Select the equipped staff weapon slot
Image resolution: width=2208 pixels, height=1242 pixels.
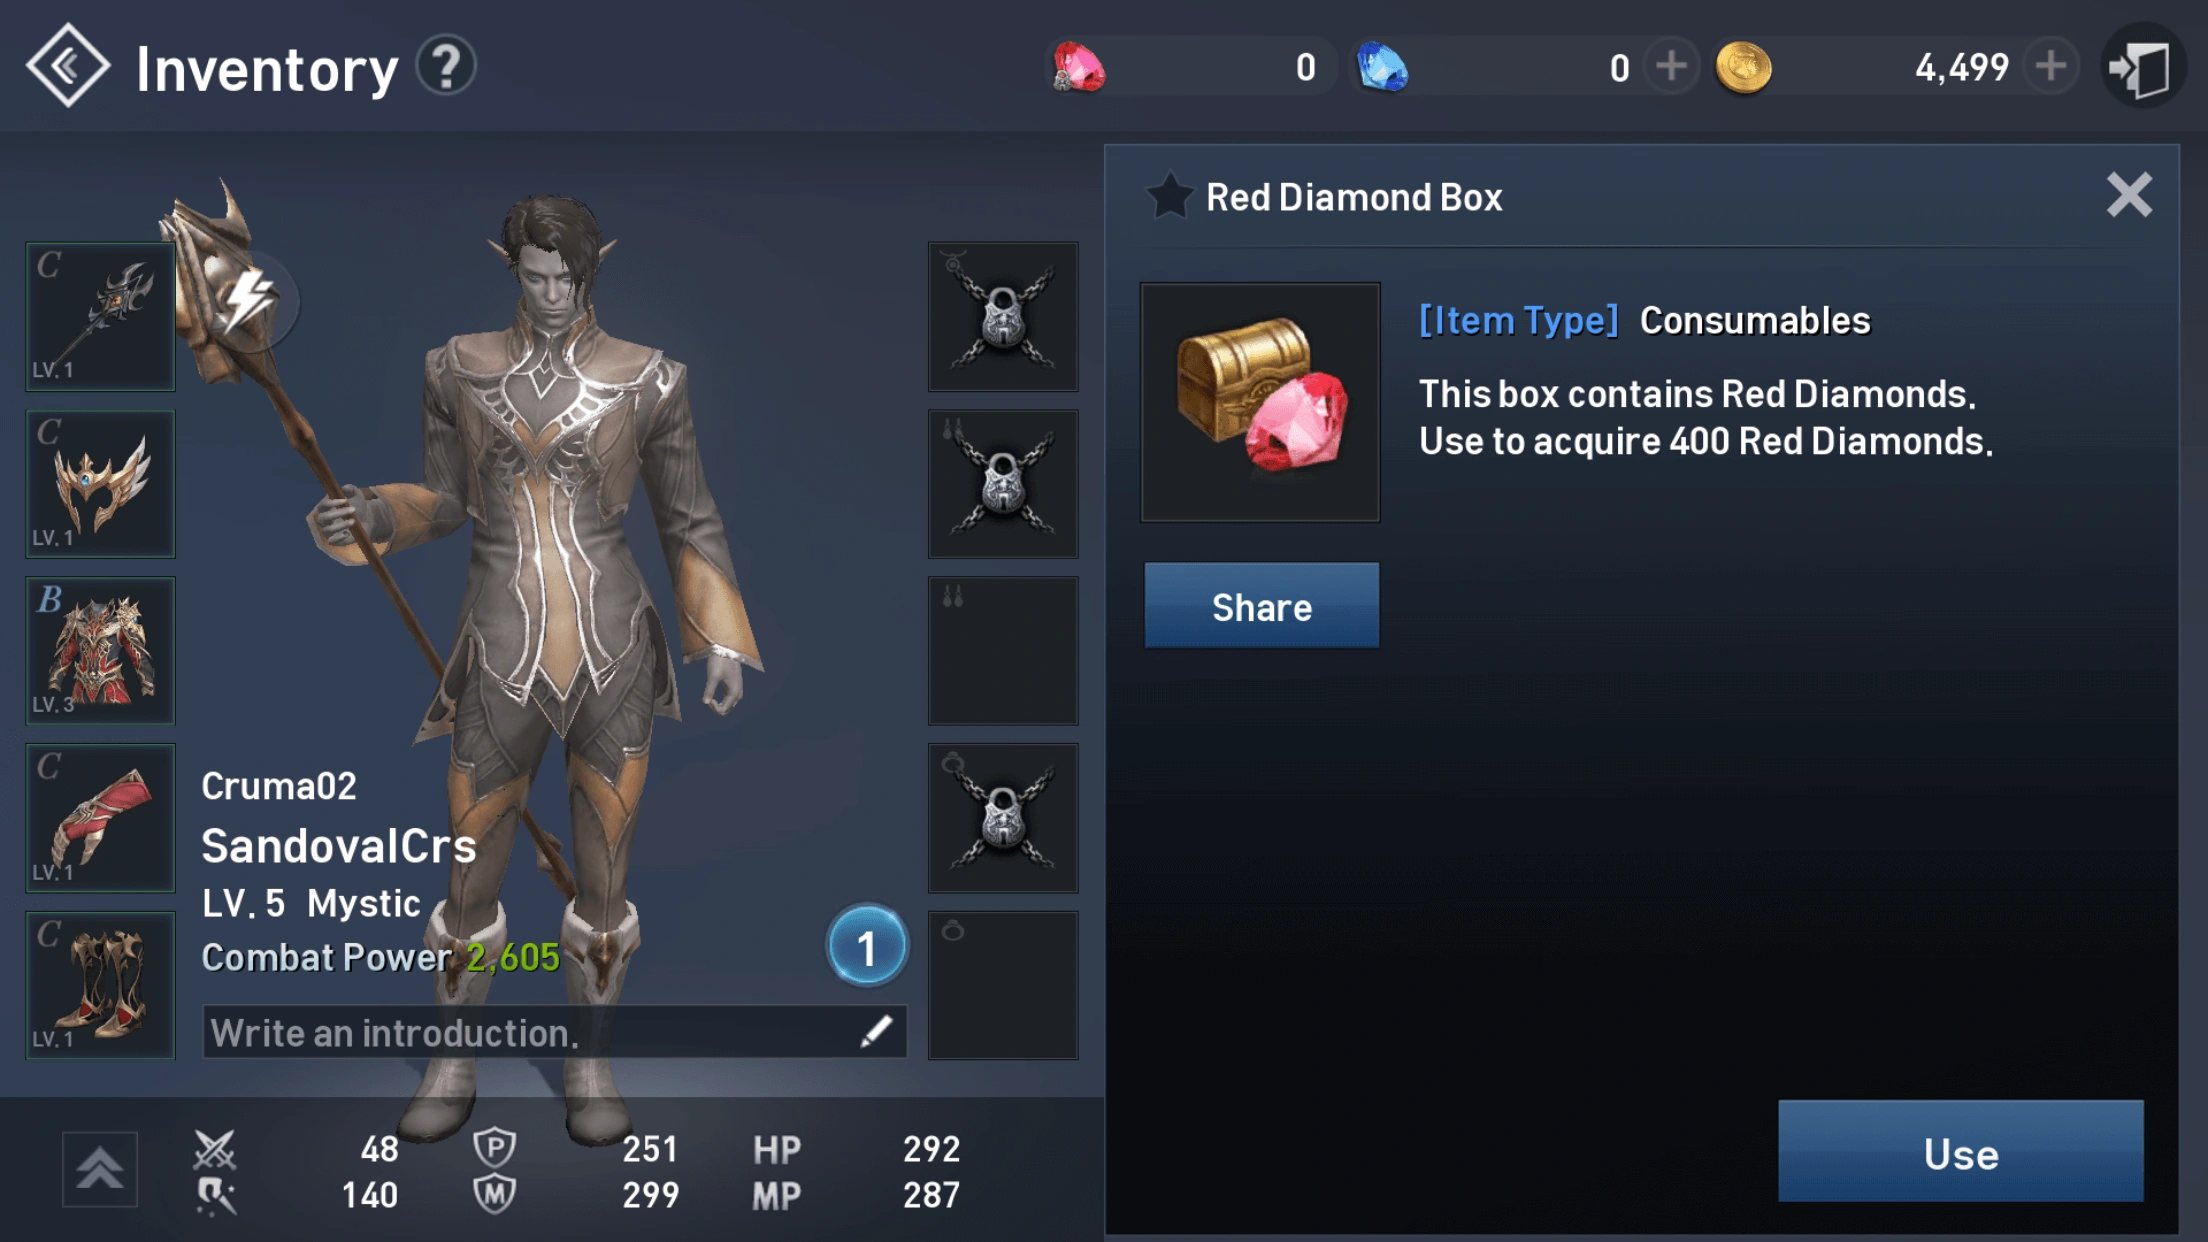click(x=100, y=316)
